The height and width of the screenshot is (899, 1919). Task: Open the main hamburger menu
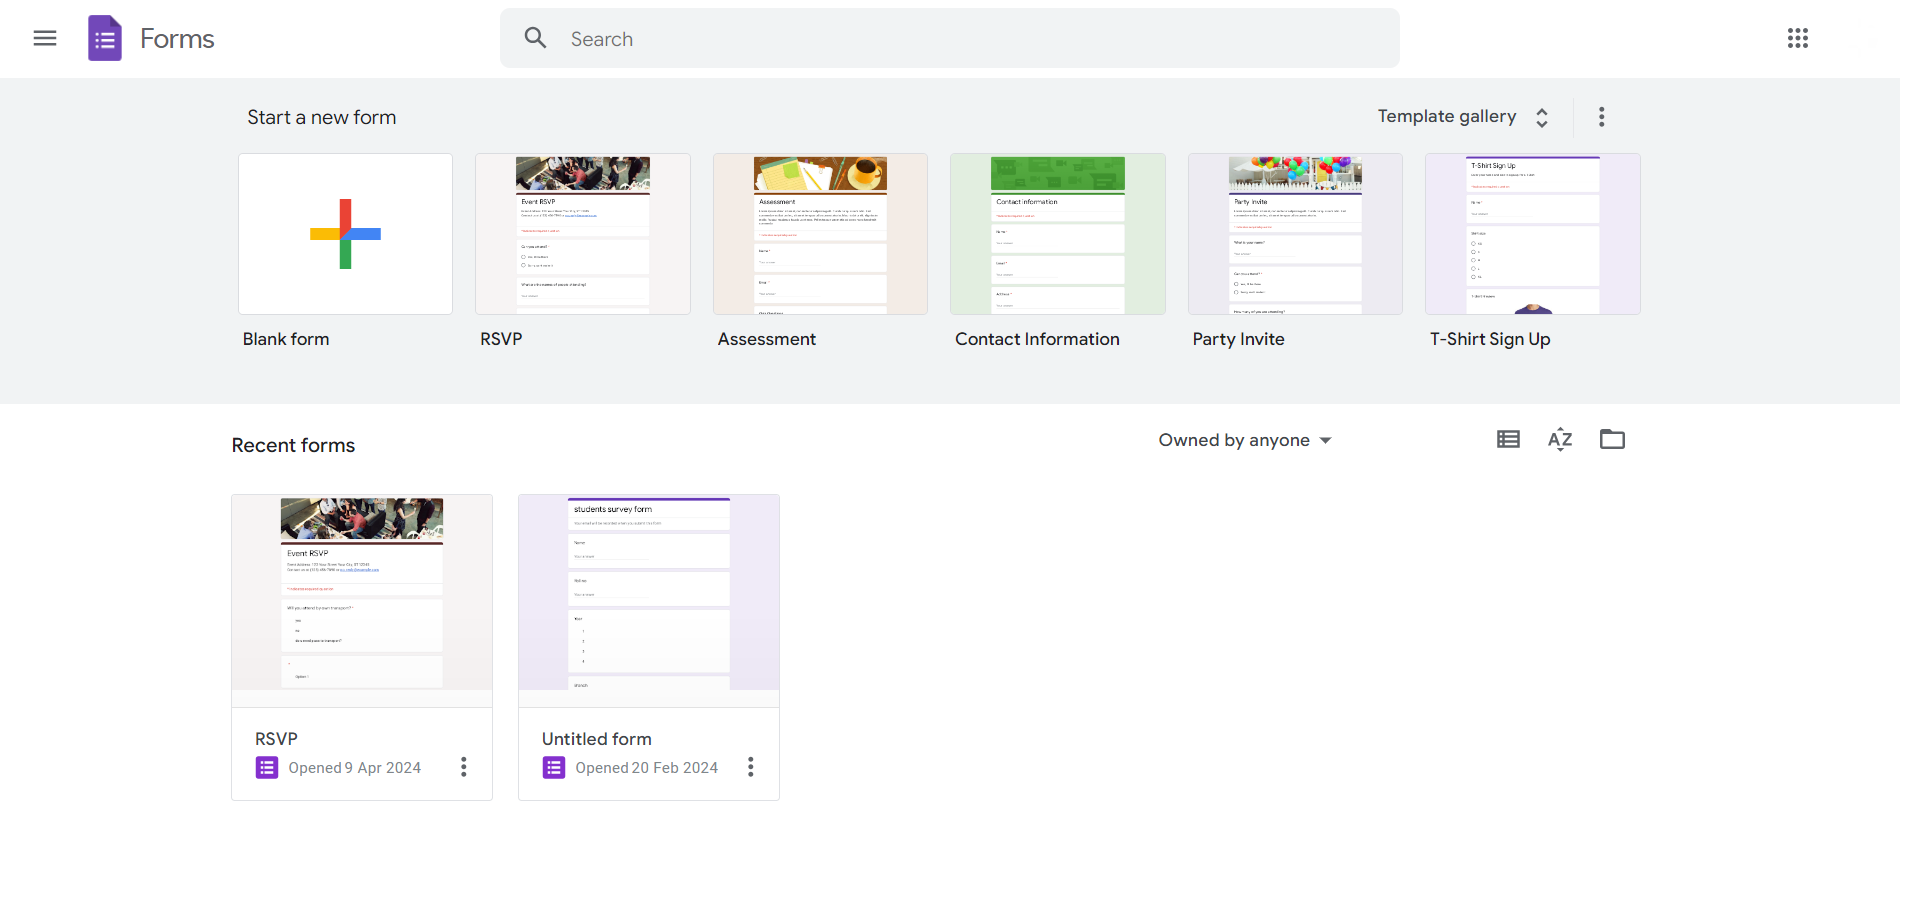click(45, 38)
